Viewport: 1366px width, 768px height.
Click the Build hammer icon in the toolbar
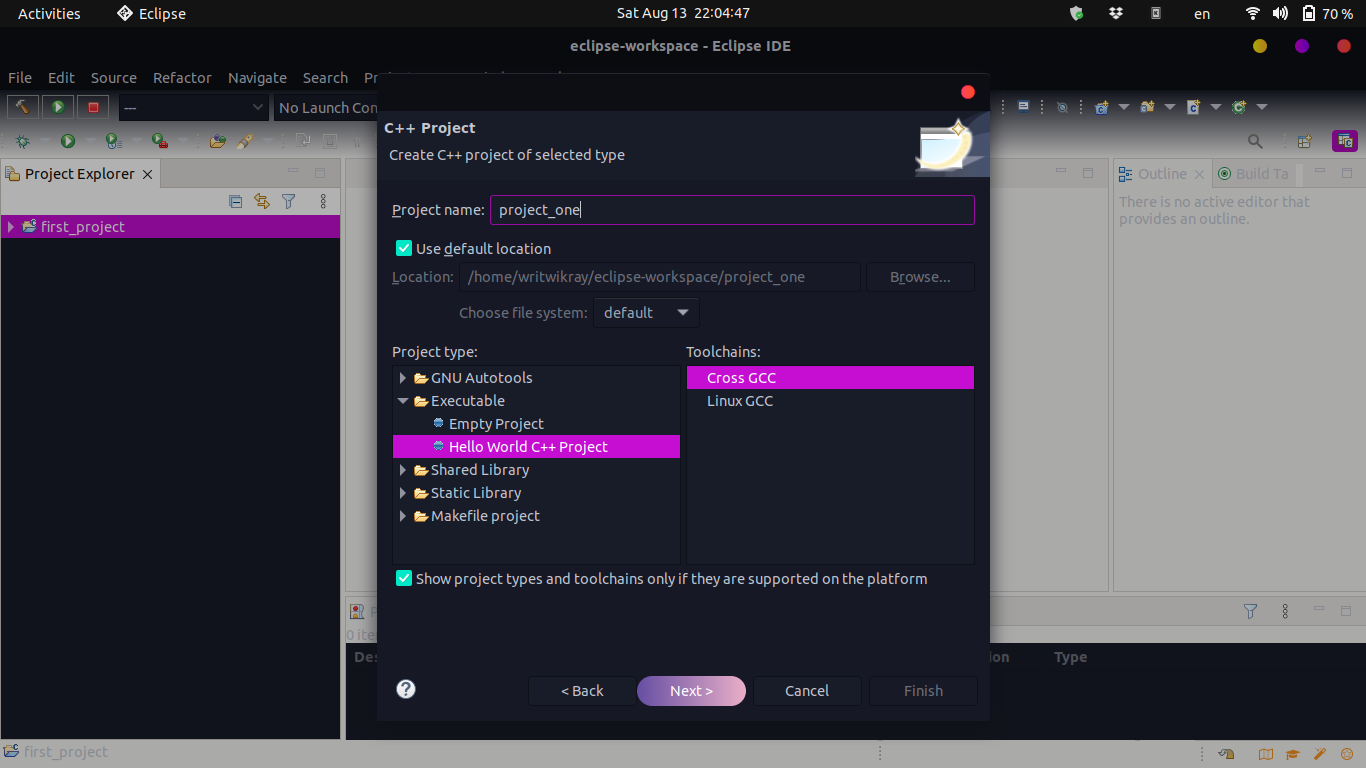pyautogui.click(x=22, y=107)
